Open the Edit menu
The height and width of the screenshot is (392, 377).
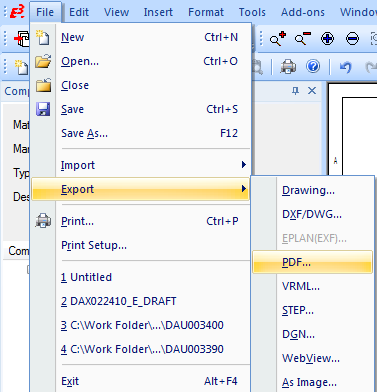pyautogui.click(x=79, y=12)
